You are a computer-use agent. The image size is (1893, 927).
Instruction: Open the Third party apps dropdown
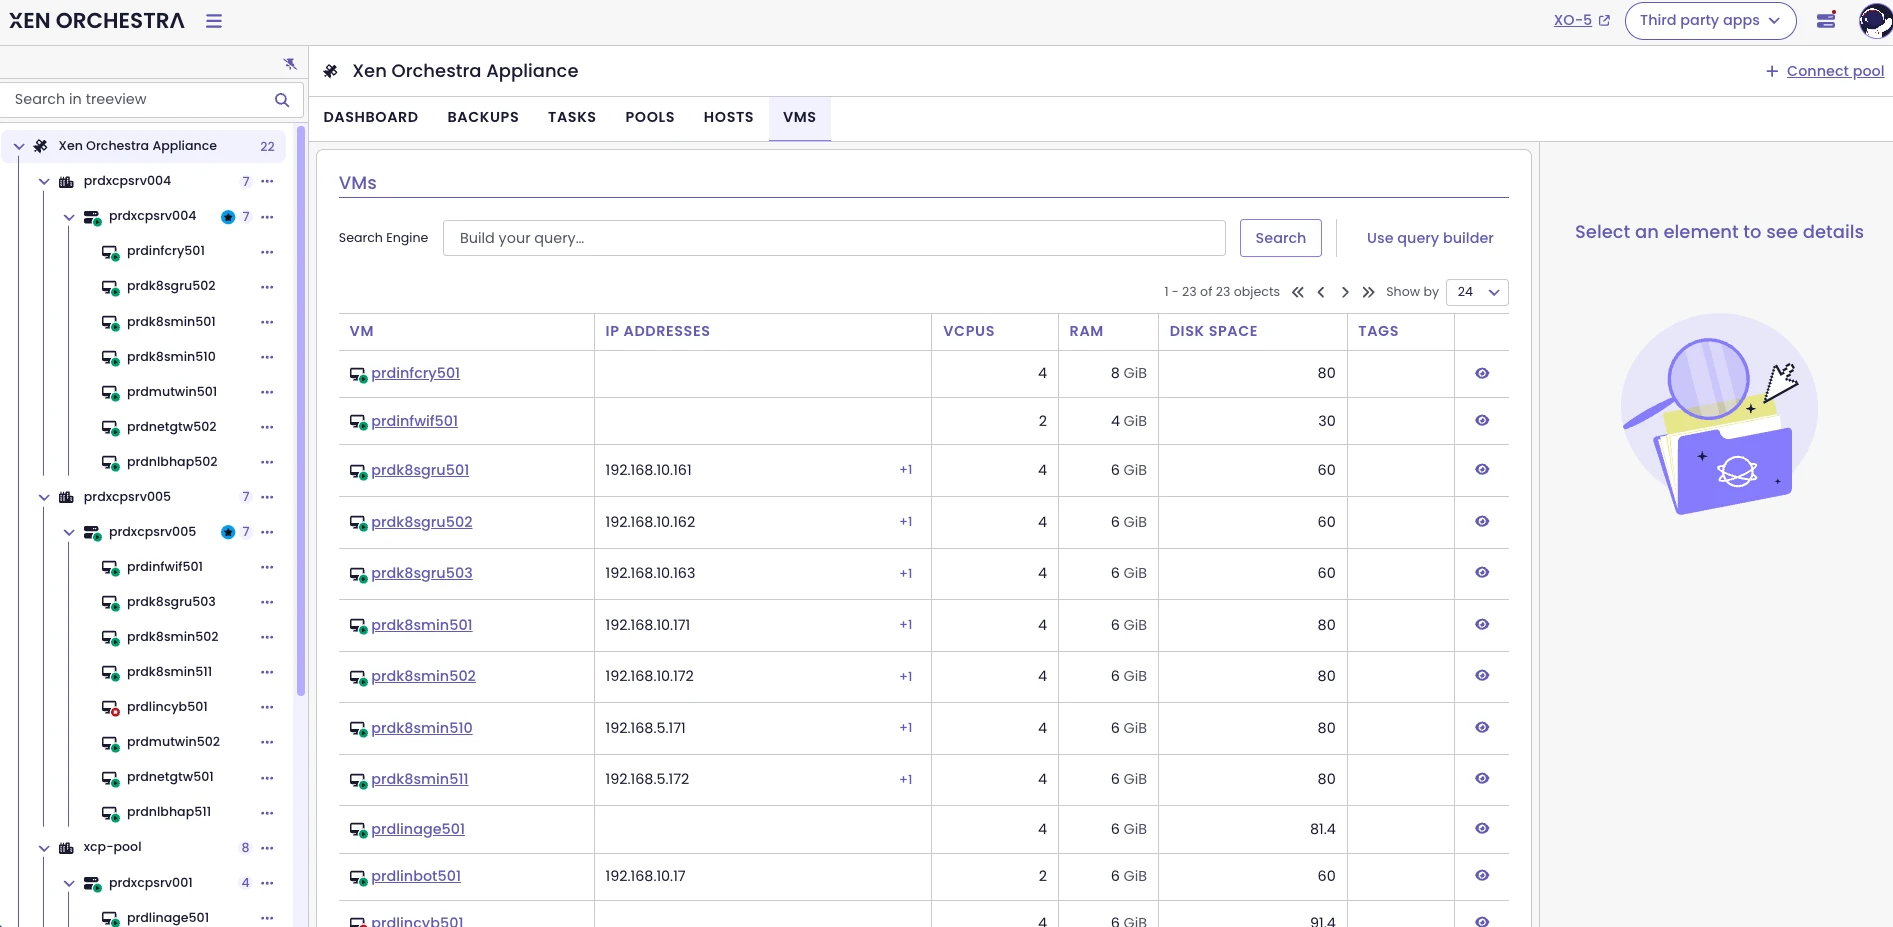click(x=1710, y=20)
